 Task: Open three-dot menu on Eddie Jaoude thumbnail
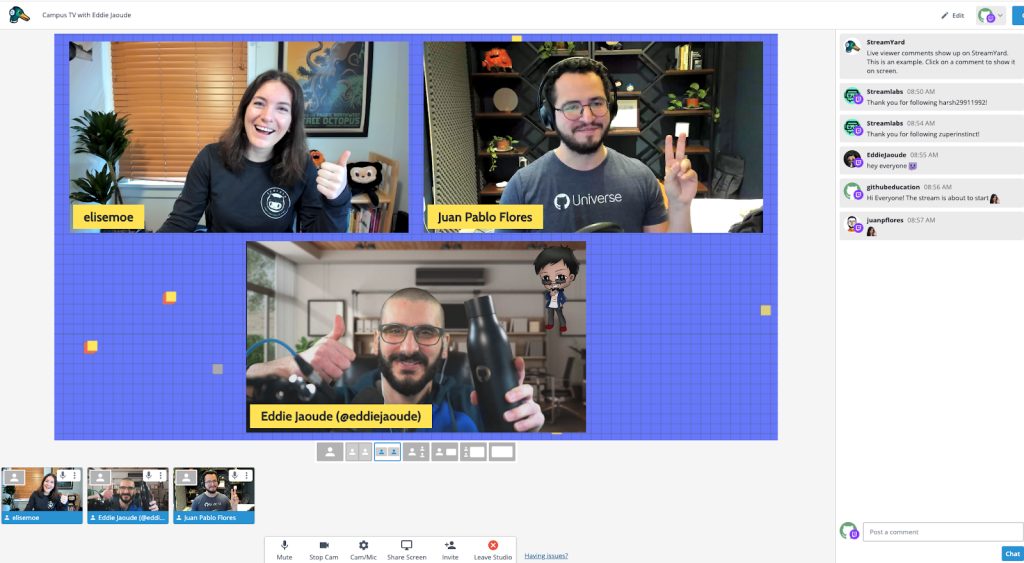[161, 476]
